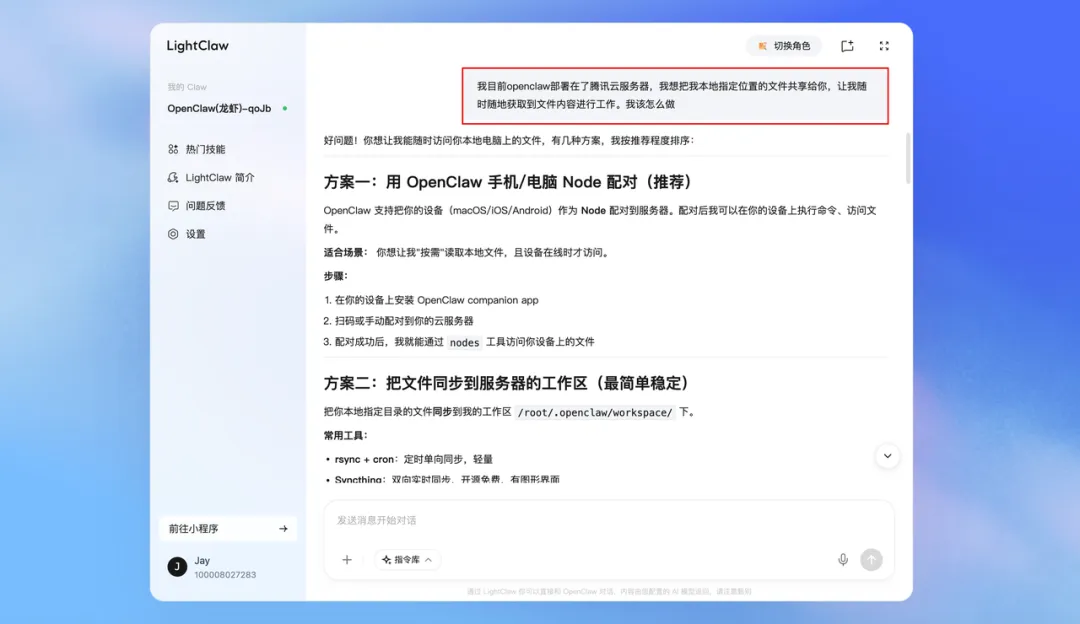The width and height of the screenshot is (1080, 624).
Task: Click the 常用工具： label
Action: coord(346,435)
